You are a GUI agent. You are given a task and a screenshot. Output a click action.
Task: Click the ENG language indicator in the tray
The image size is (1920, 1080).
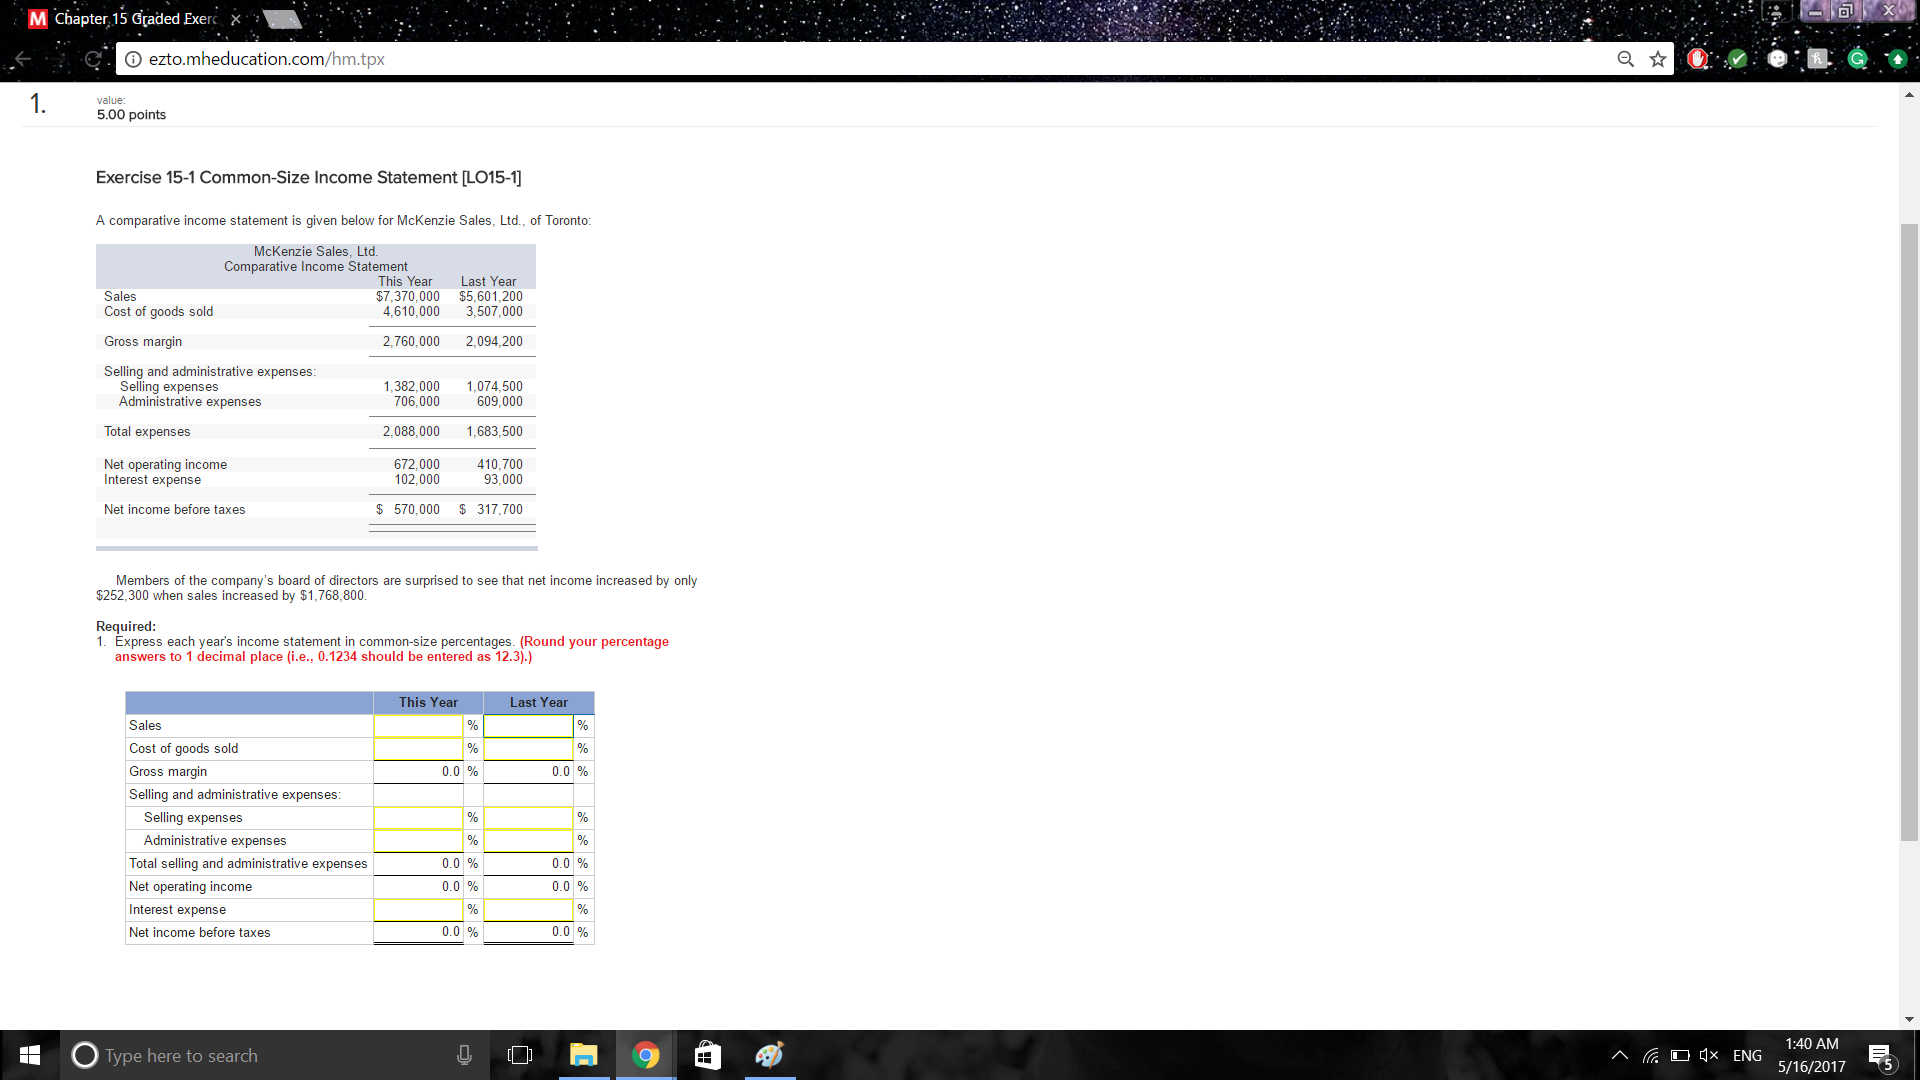tap(1747, 1055)
